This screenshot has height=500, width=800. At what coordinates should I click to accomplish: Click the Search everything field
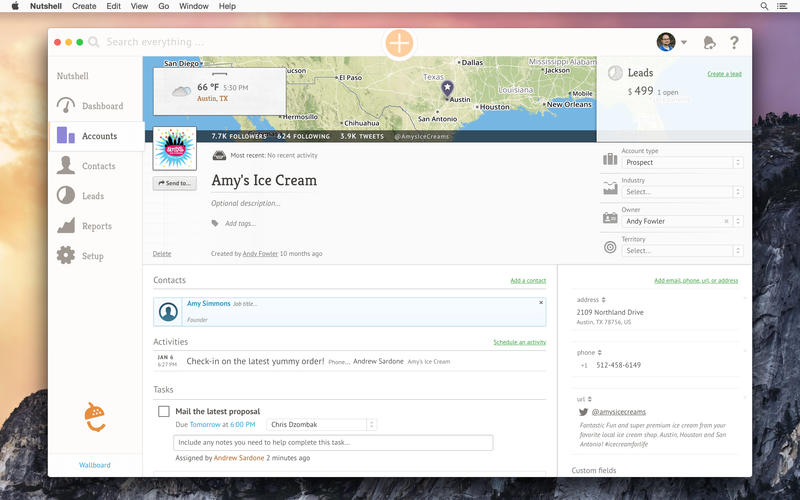(155, 42)
